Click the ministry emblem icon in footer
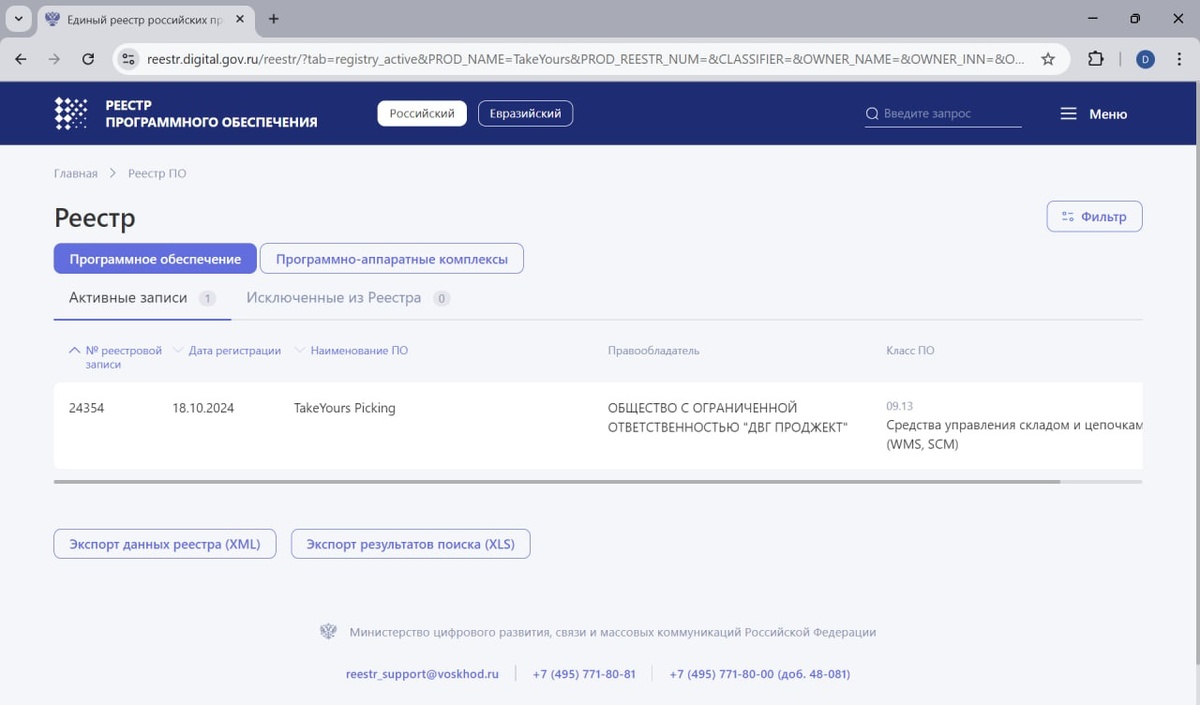 tap(328, 632)
